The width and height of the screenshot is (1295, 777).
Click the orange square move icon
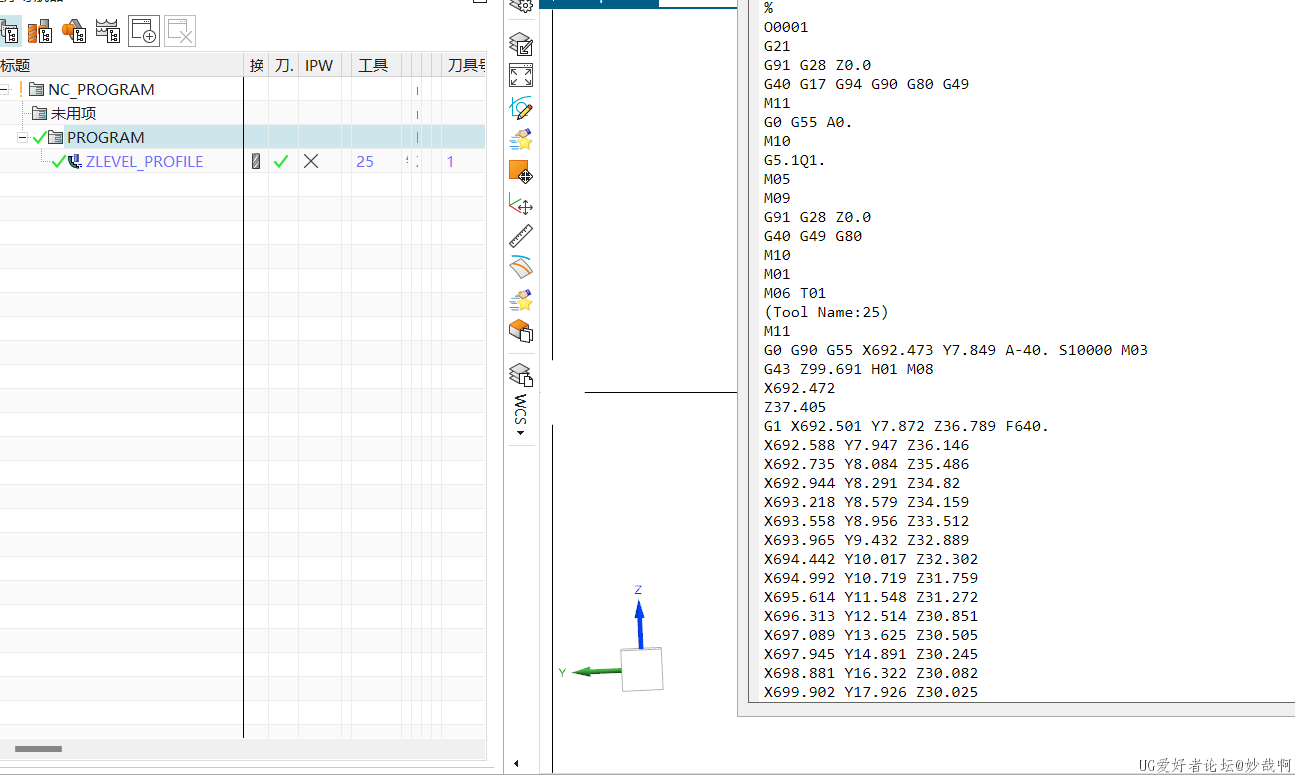(x=521, y=171)
